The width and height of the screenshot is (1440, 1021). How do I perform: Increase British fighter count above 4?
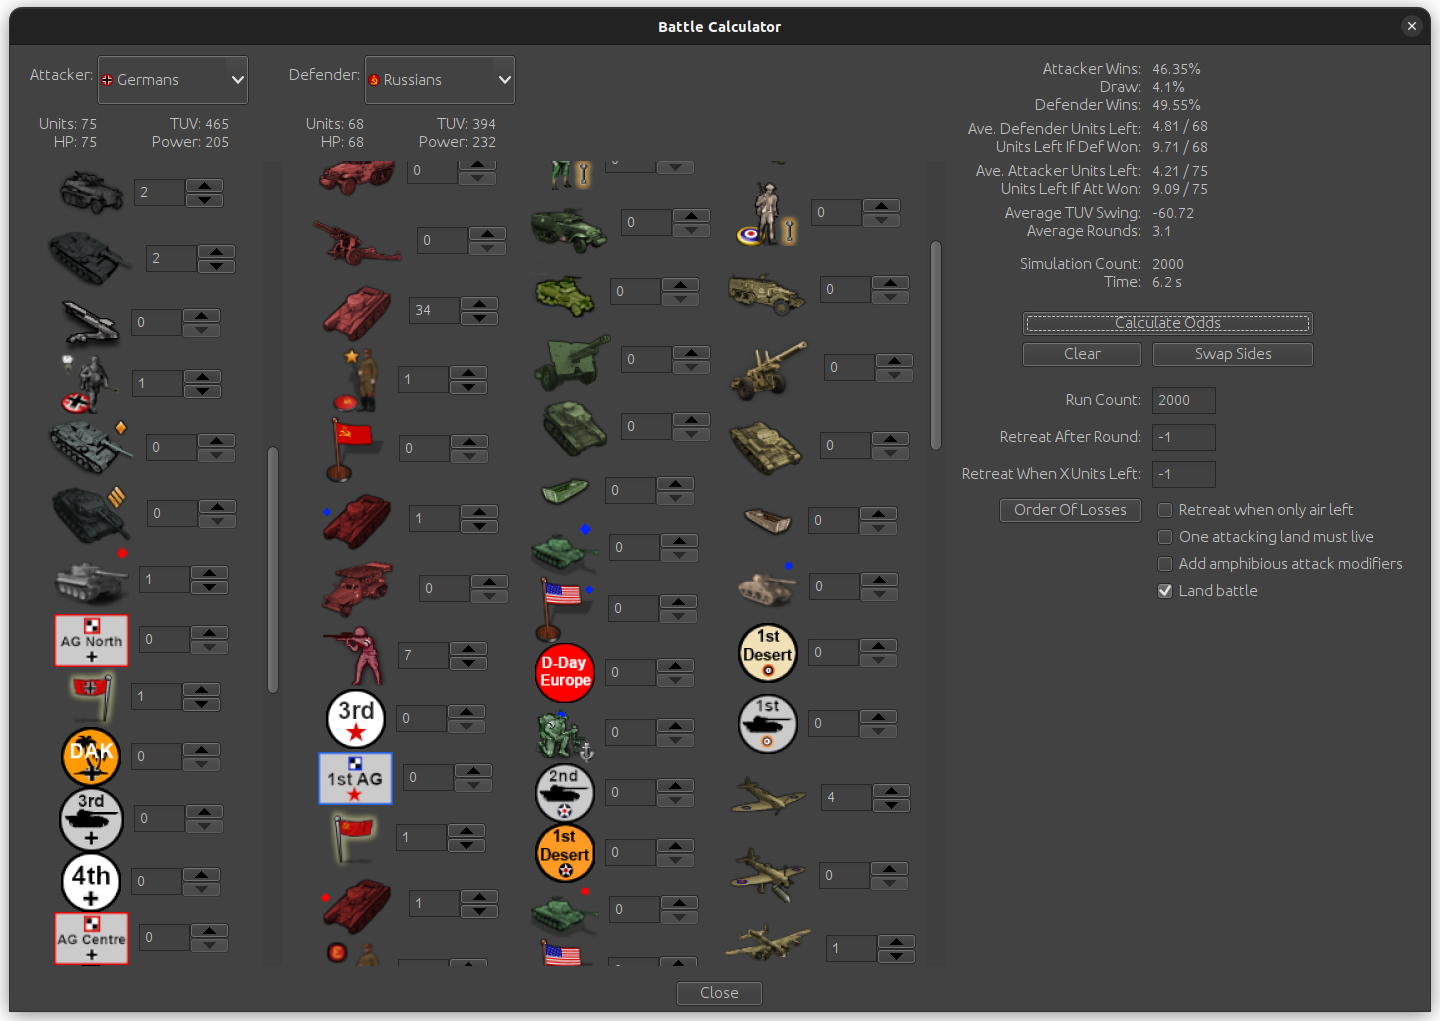[x=891, y=790]
